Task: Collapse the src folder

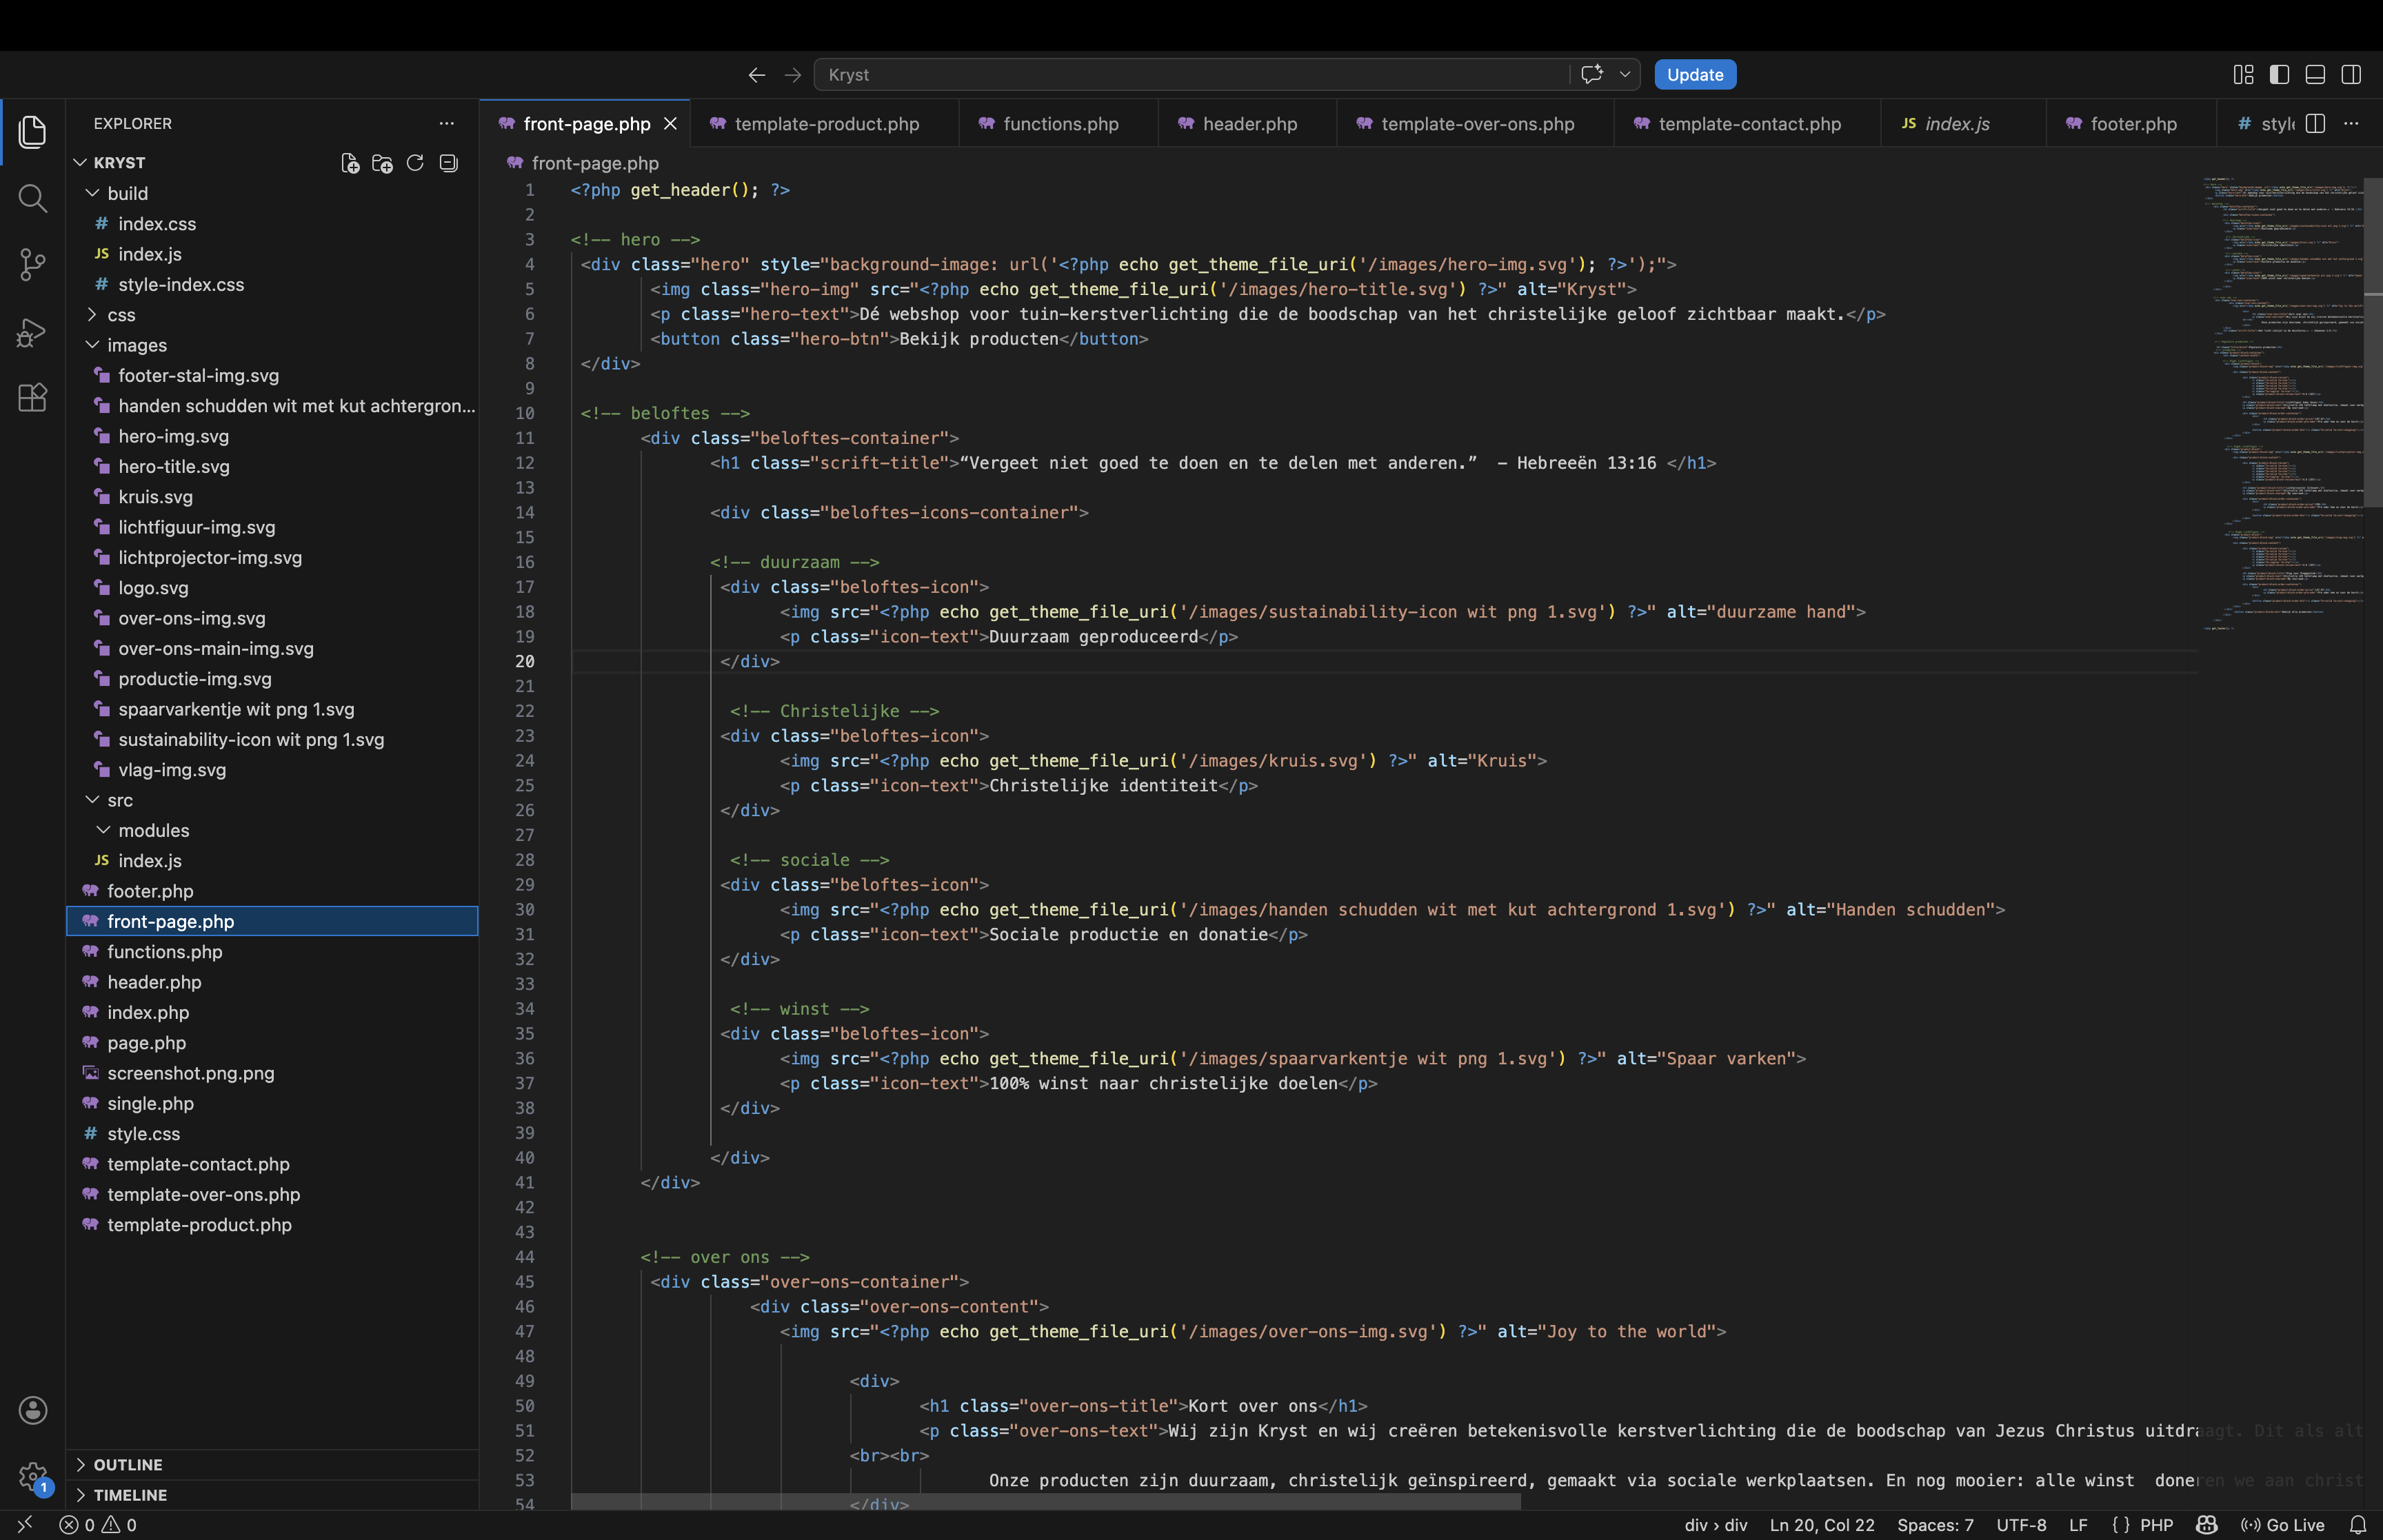Action: point(92,800)
